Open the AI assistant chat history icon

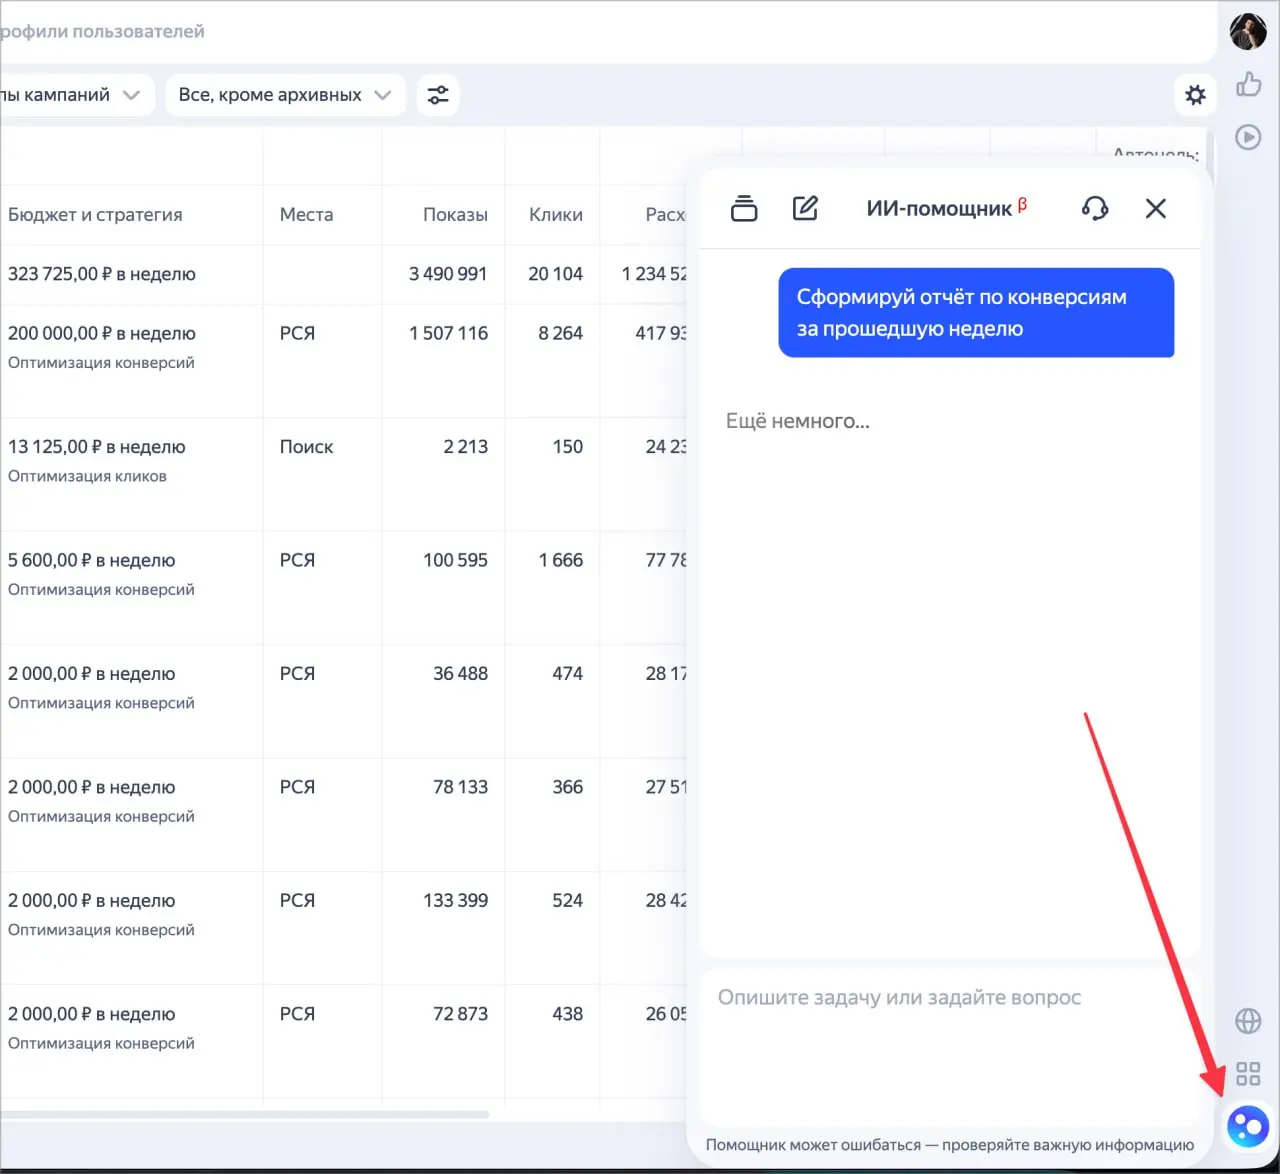744,208
